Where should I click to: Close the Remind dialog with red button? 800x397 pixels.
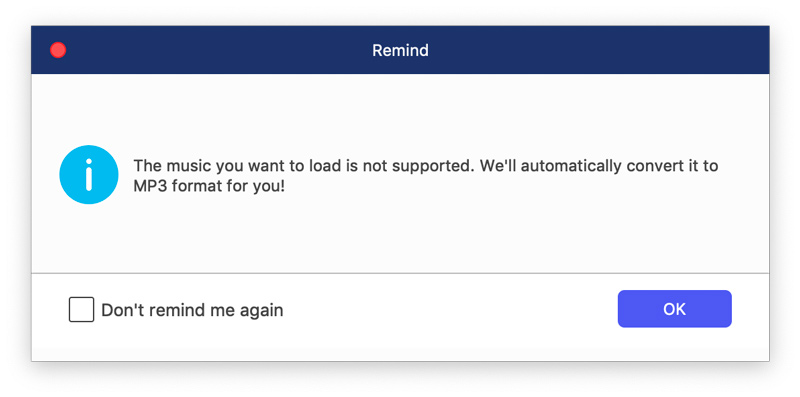click(x=58, y=50)
